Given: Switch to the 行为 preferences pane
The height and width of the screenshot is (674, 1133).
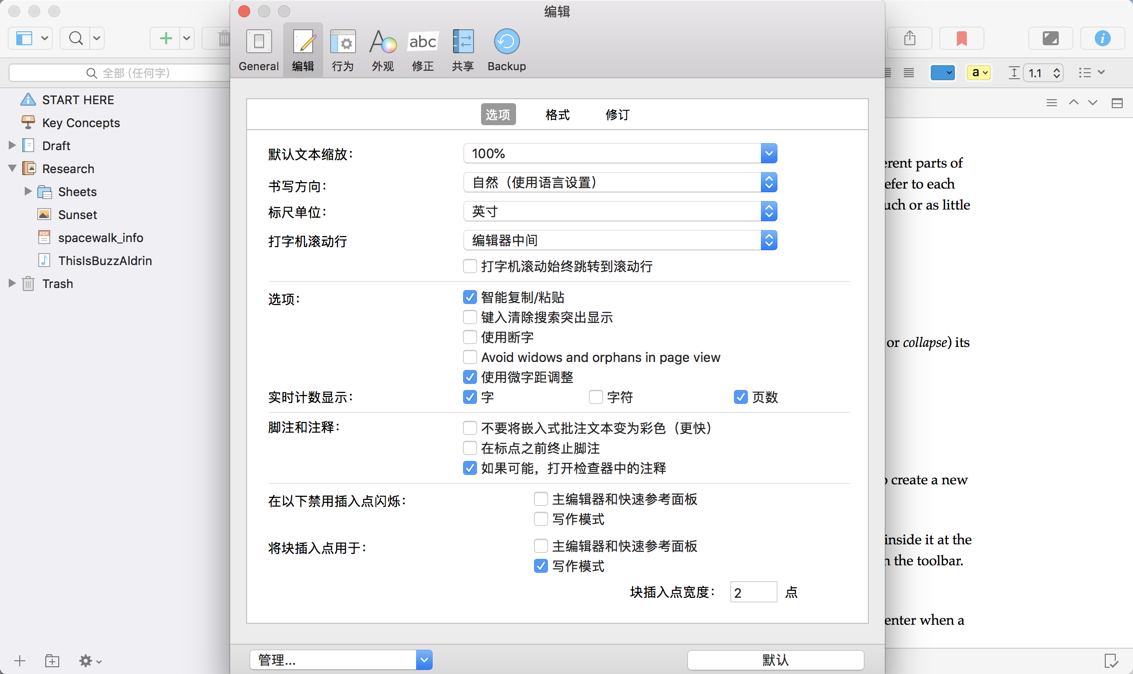Looking at the screenshot, I should pyautogui.click(x=343, y=48).
